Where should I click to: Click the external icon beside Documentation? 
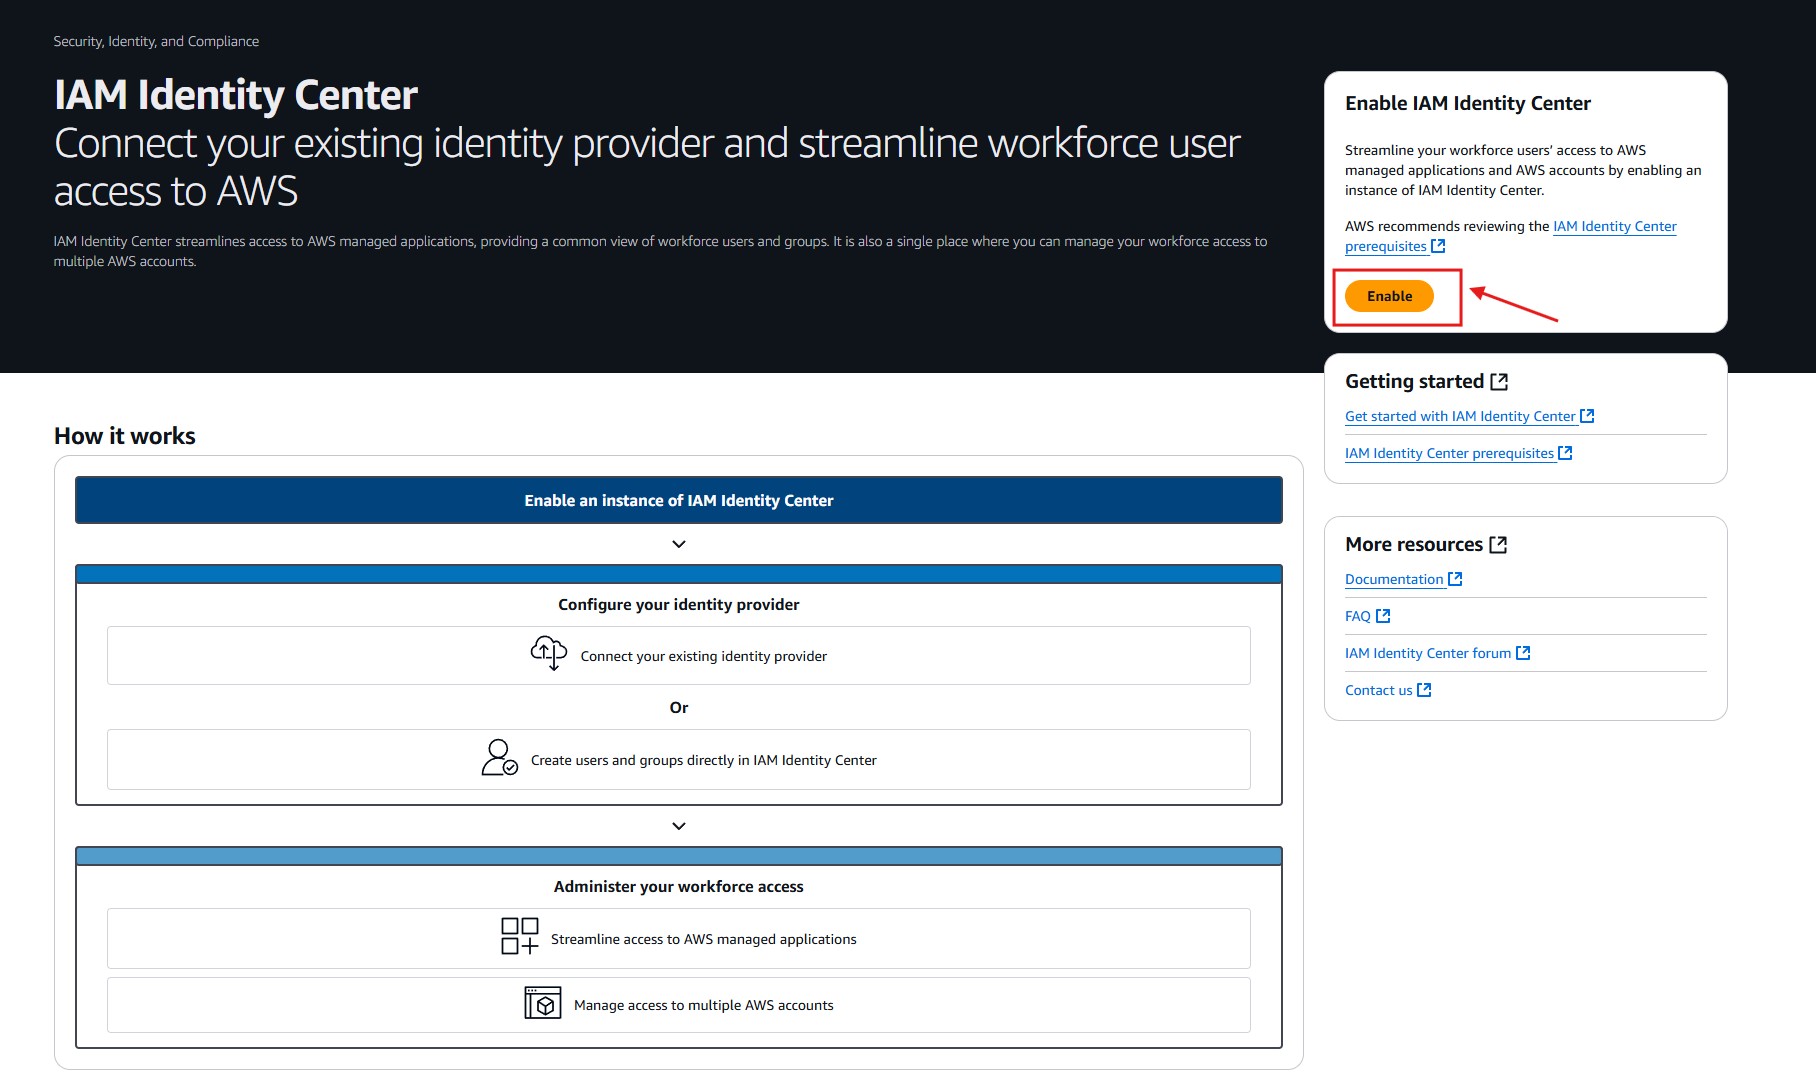pyautogui.click(x=1455, y=579)
